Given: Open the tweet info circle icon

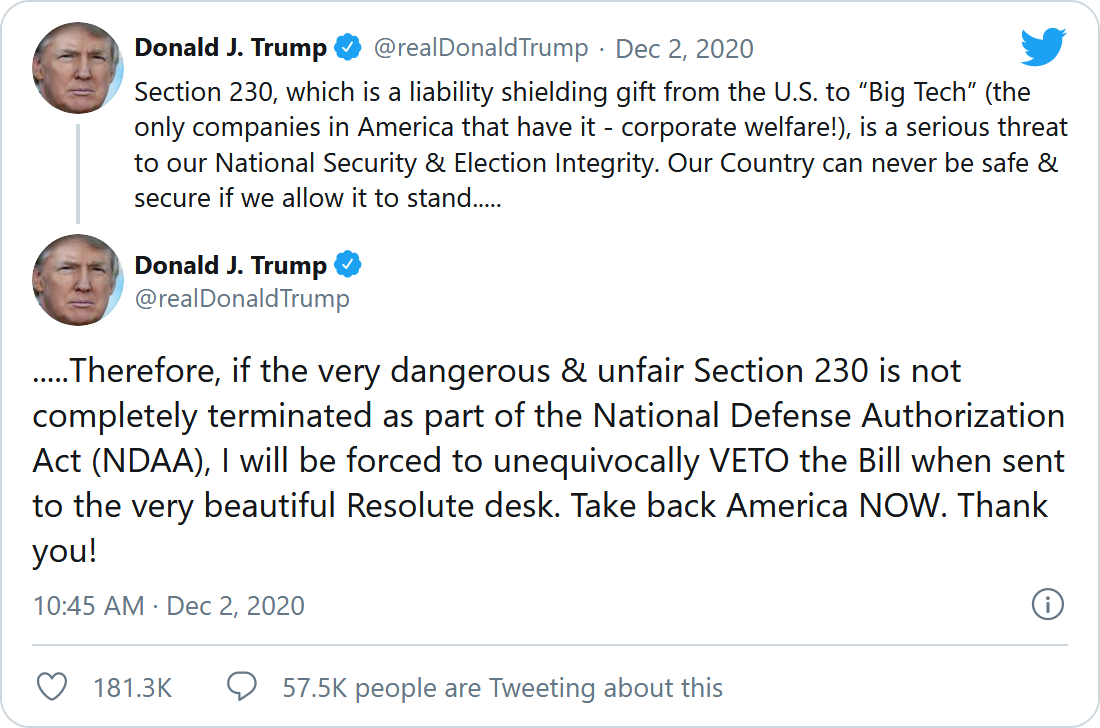Looking at the screenshot, I should click(x=1047, y=604).
